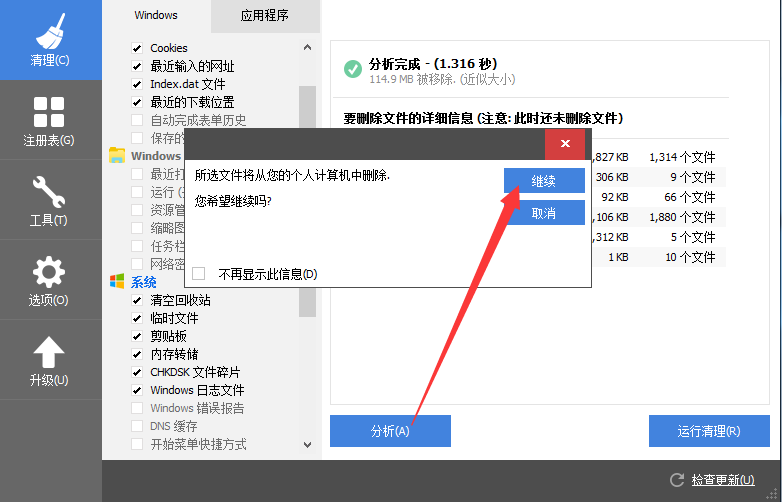
Task: Click the Windows logo icon beside 系统
Action: pyautogui.click(x=117, y=282)
